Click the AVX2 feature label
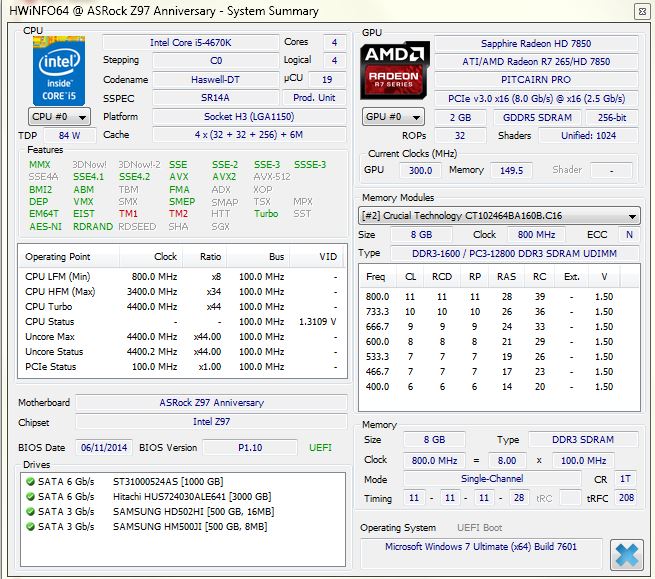 pos(224,177)
